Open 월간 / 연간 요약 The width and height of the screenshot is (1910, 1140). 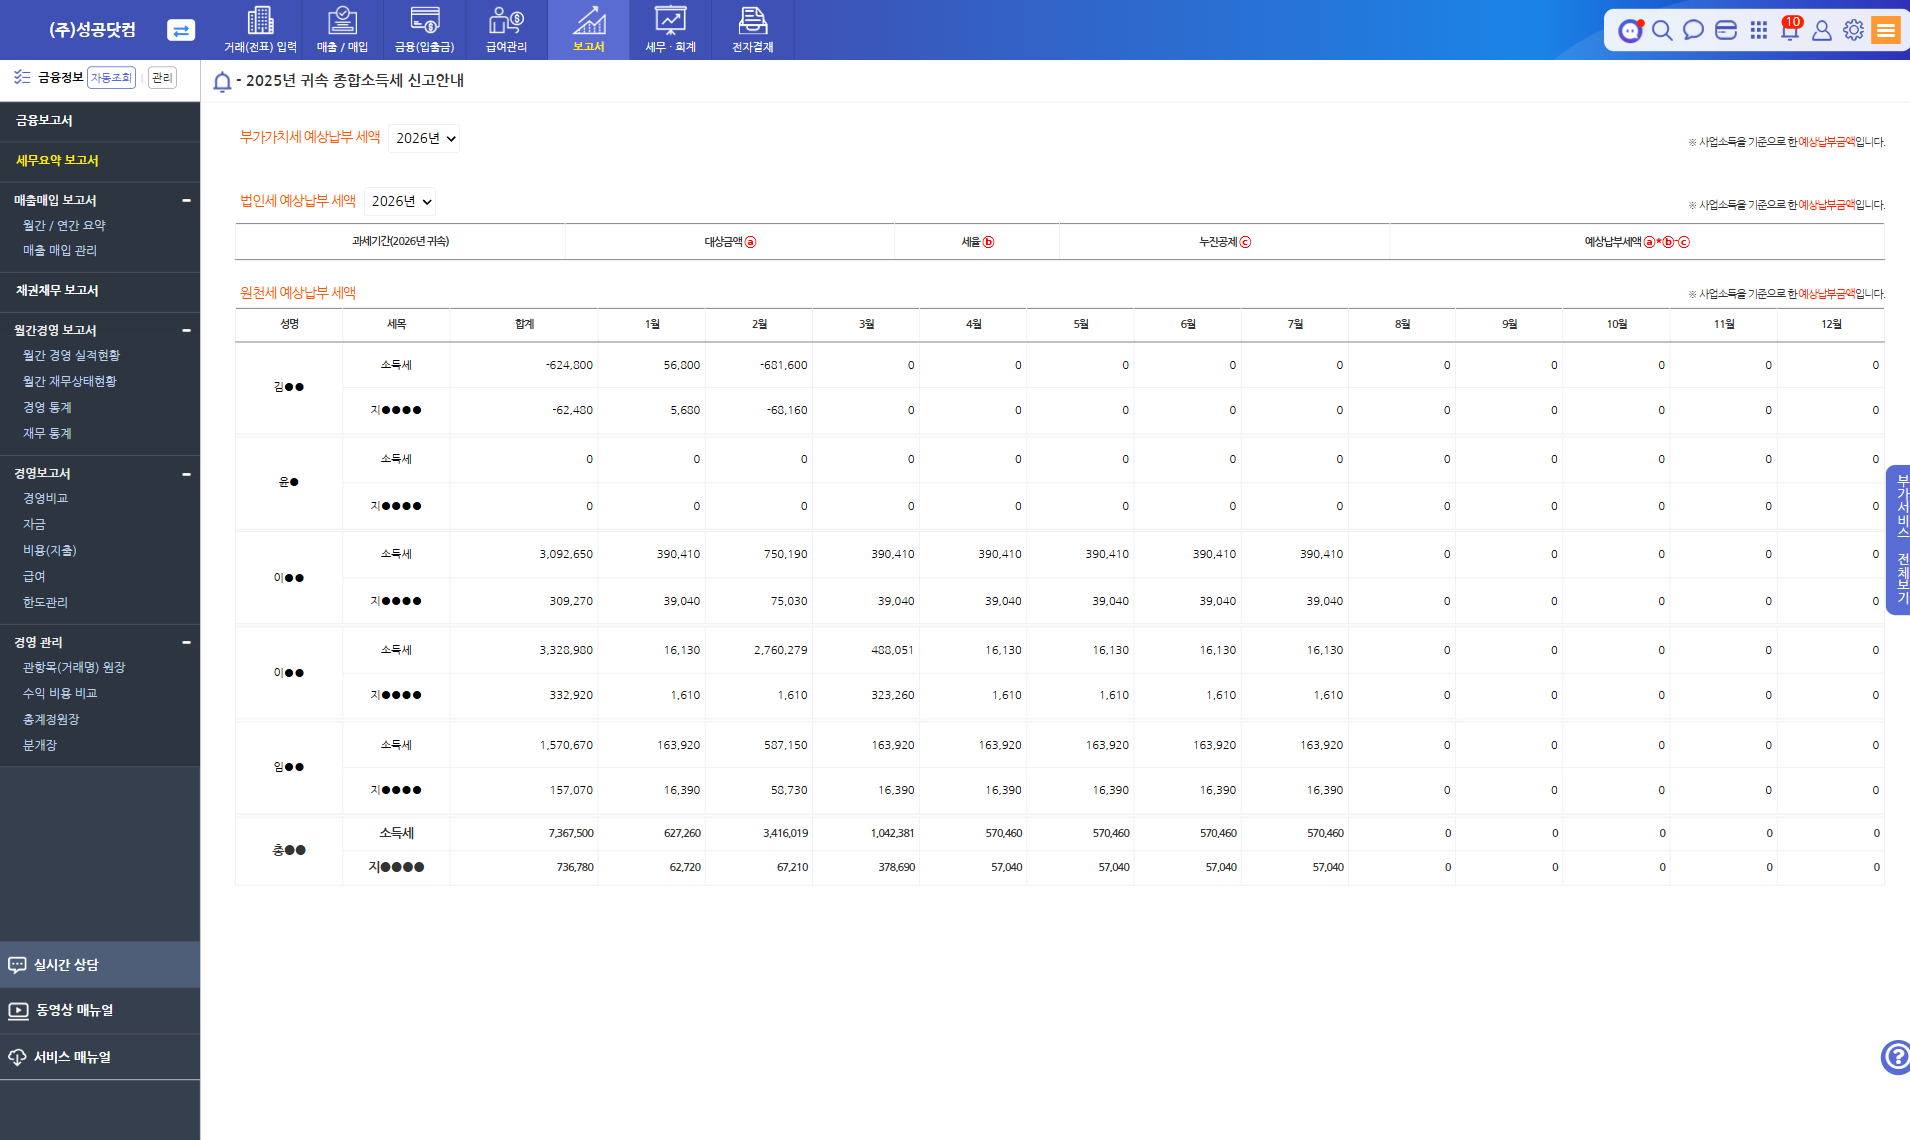click(64, 226)
